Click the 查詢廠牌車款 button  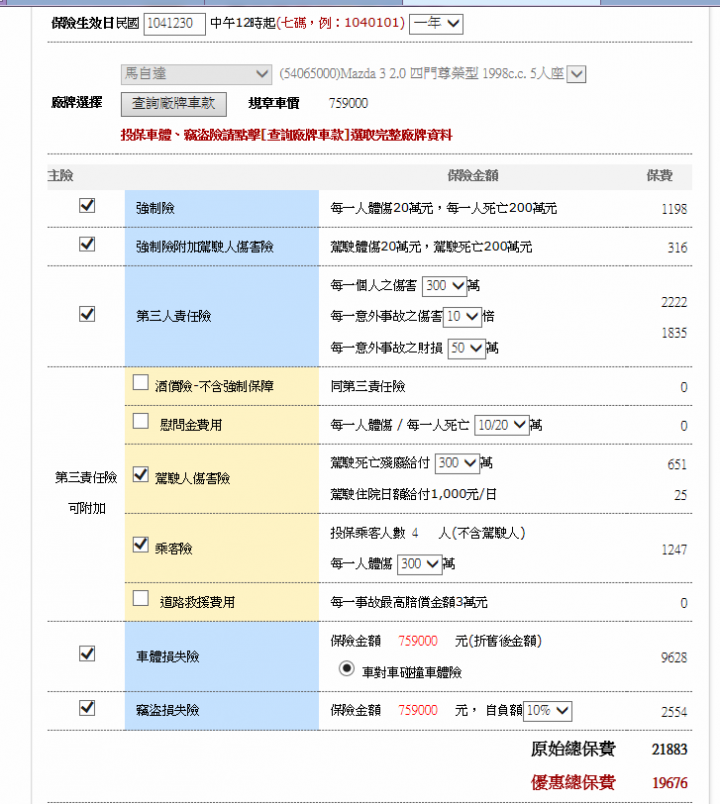pyautogui.click(x=174, y=104)
